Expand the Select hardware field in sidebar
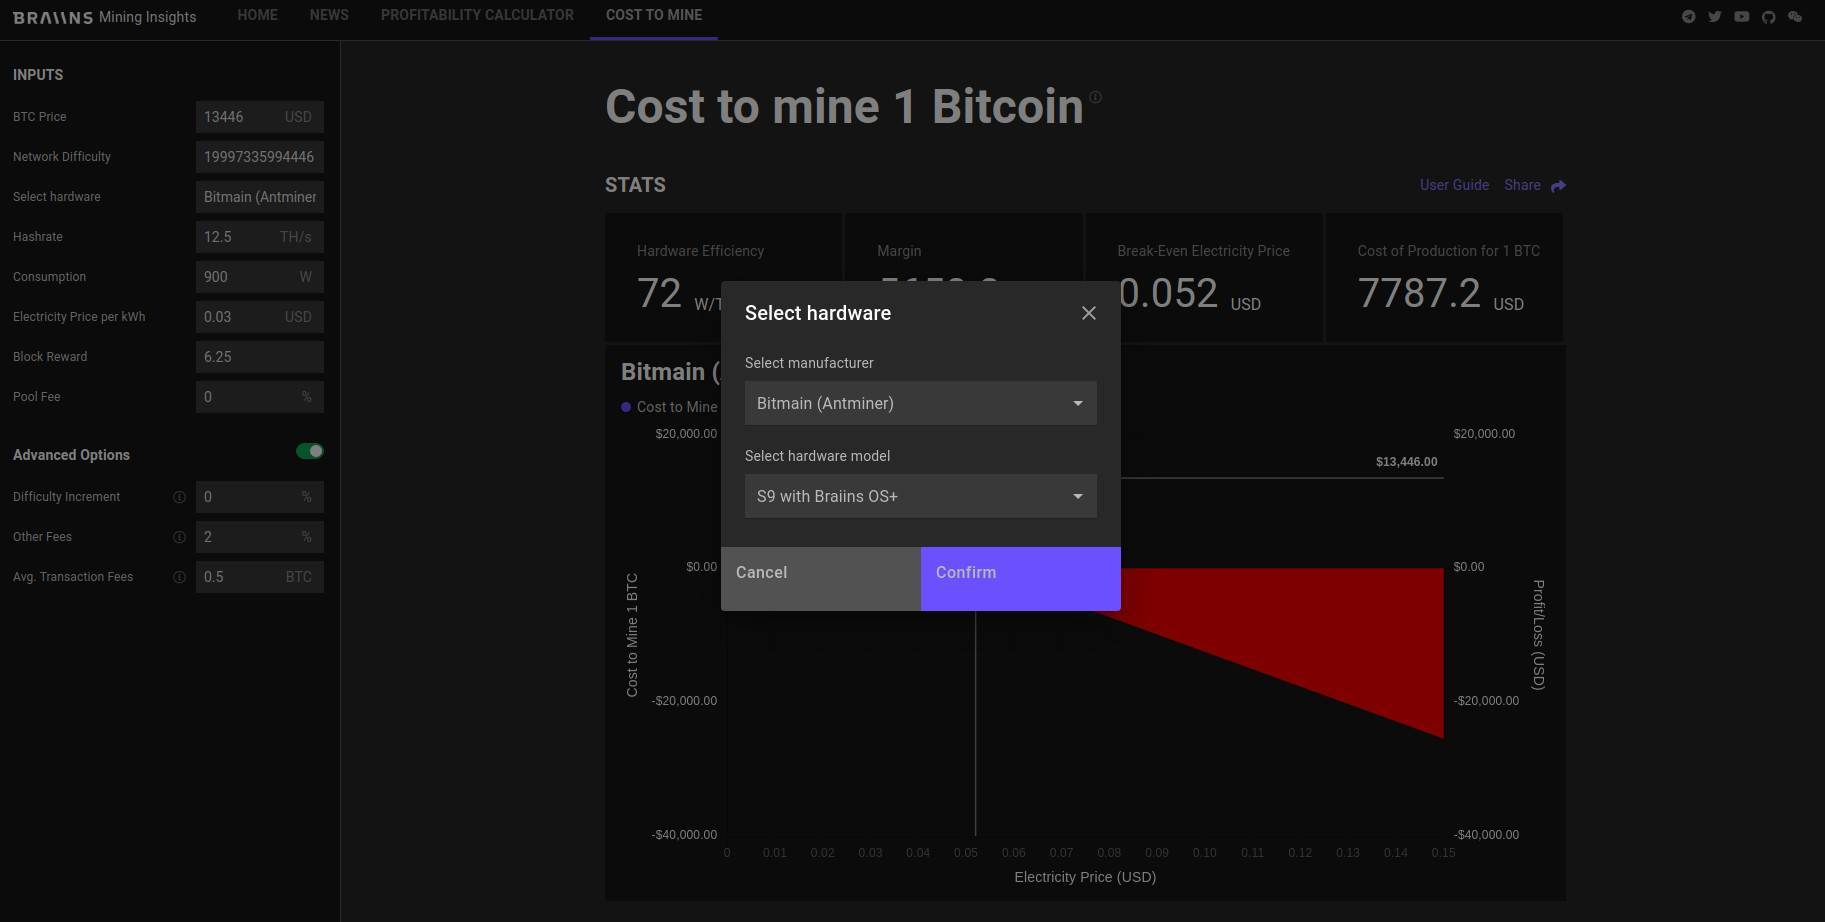Screen dimensions: 1825x922 pos(259,197)
